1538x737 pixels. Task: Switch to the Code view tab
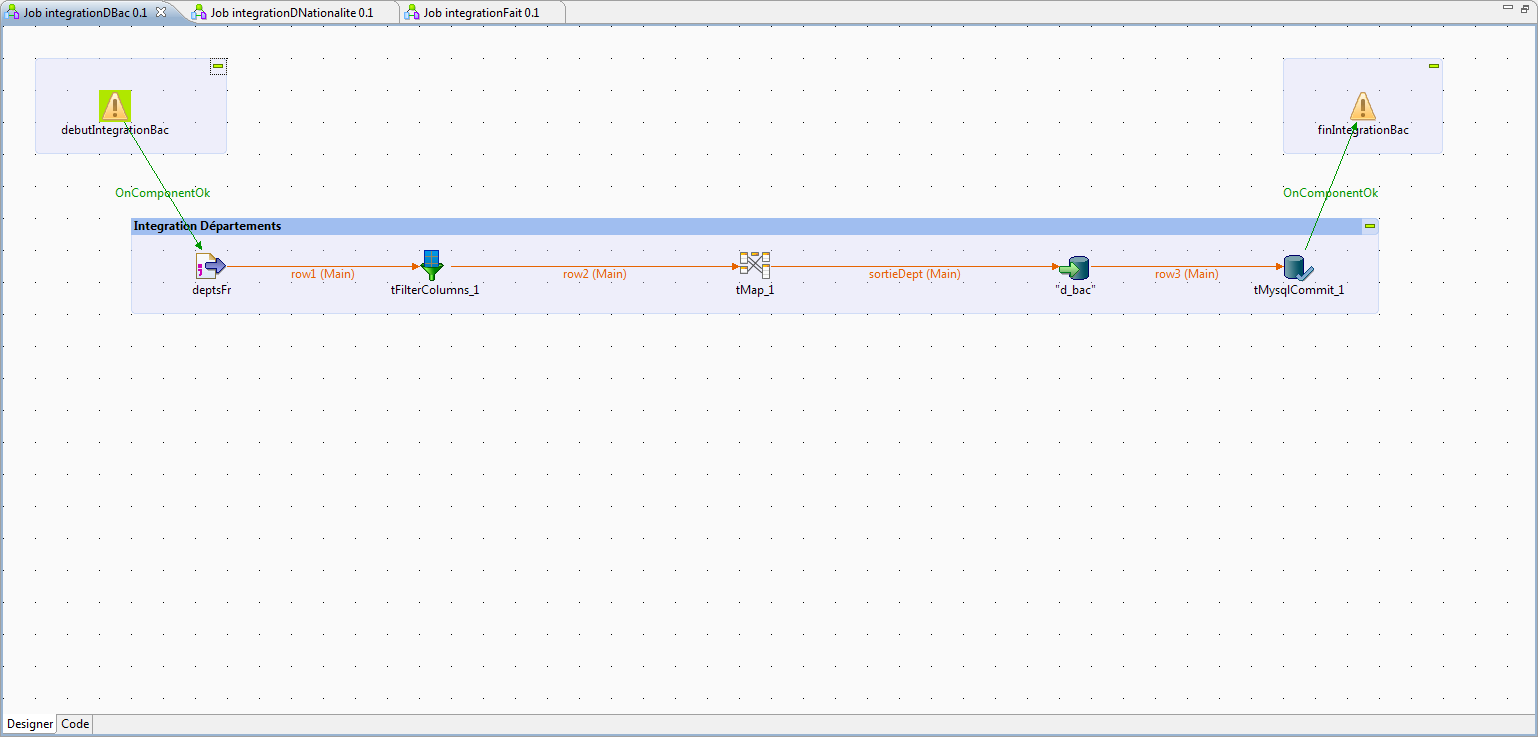[x=75, y=724]
